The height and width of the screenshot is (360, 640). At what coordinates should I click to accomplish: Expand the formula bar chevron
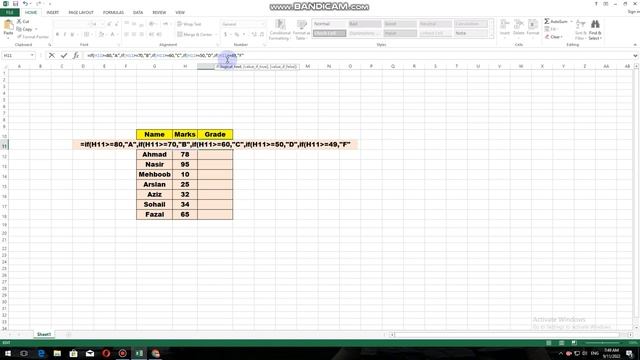click(635, 56)
